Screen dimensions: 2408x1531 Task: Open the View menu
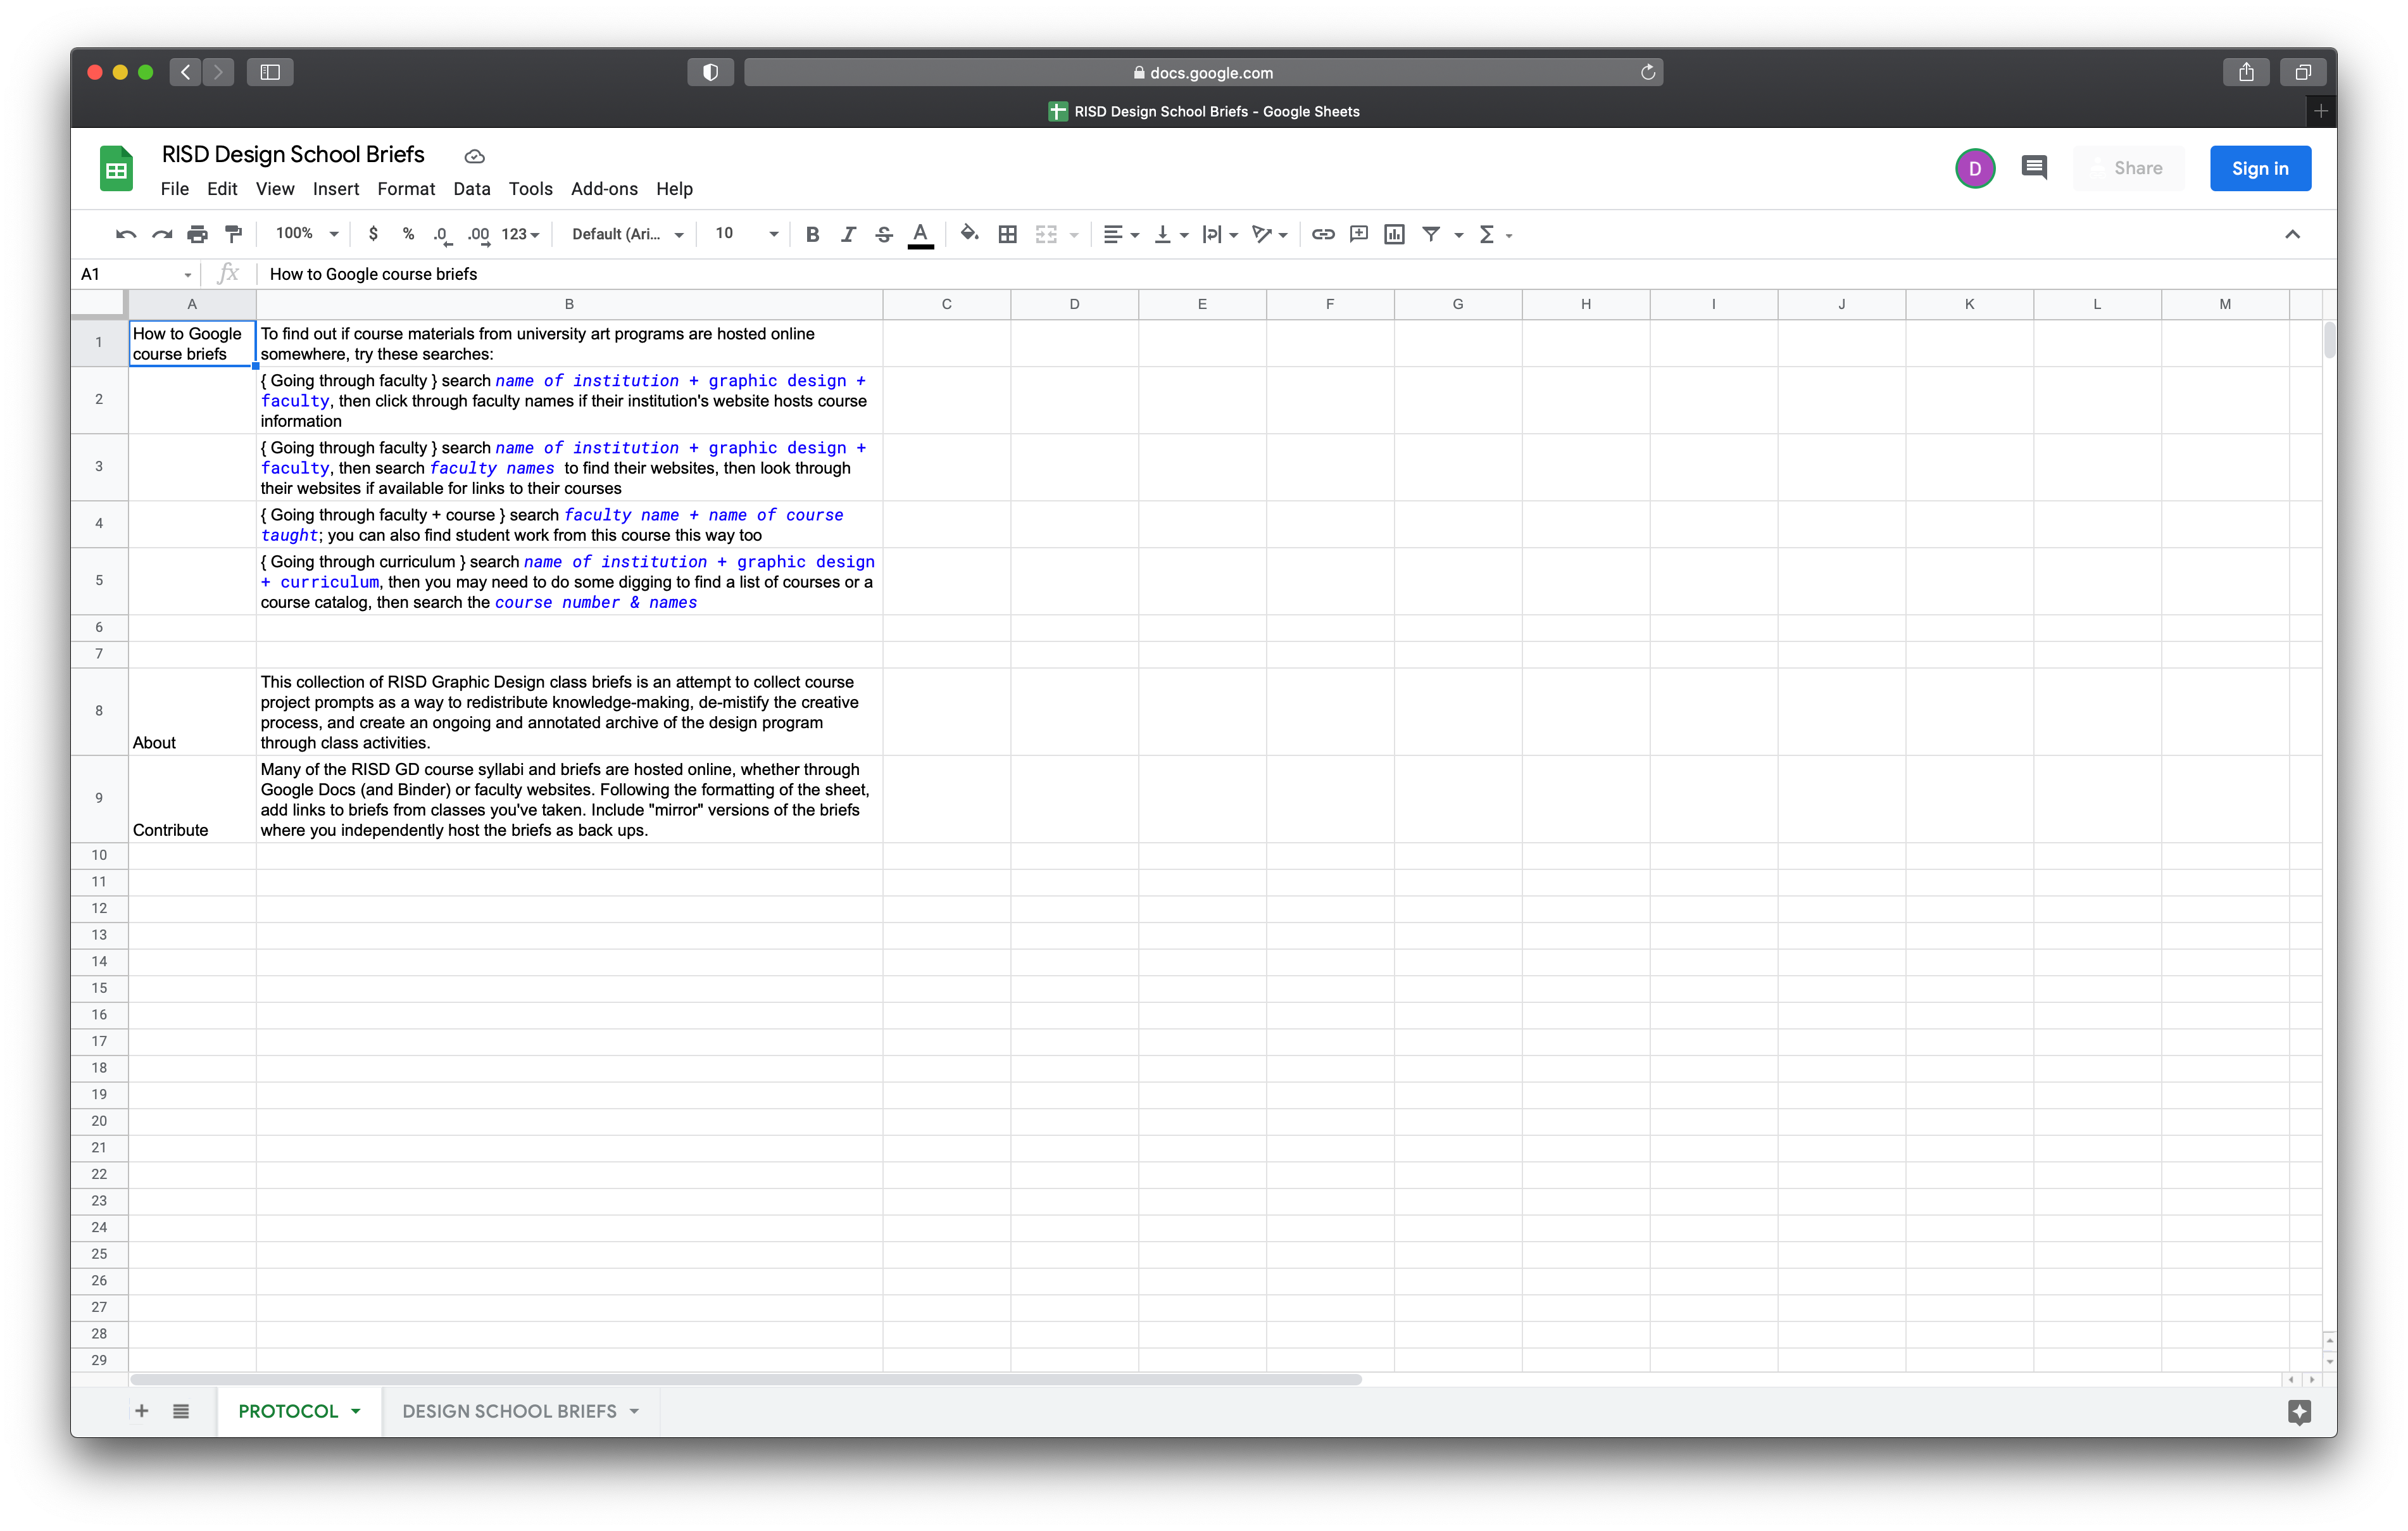pyautogui.click(x=275, y=189)
